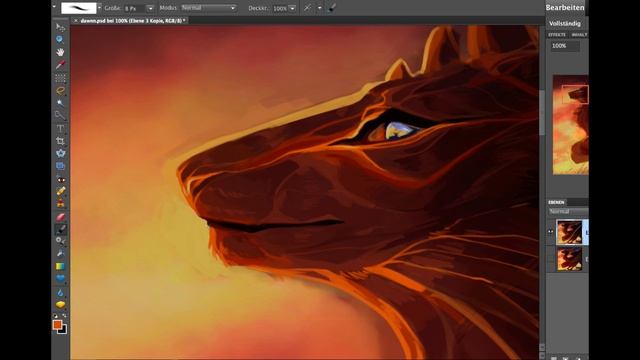Select the blue Custom Shape tool
This screenshot has height=360, width=640.
point(60,279)
